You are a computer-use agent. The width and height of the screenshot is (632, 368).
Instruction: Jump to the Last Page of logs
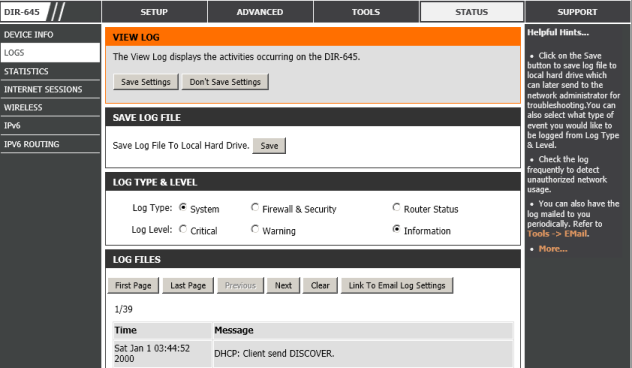point(188,285)
